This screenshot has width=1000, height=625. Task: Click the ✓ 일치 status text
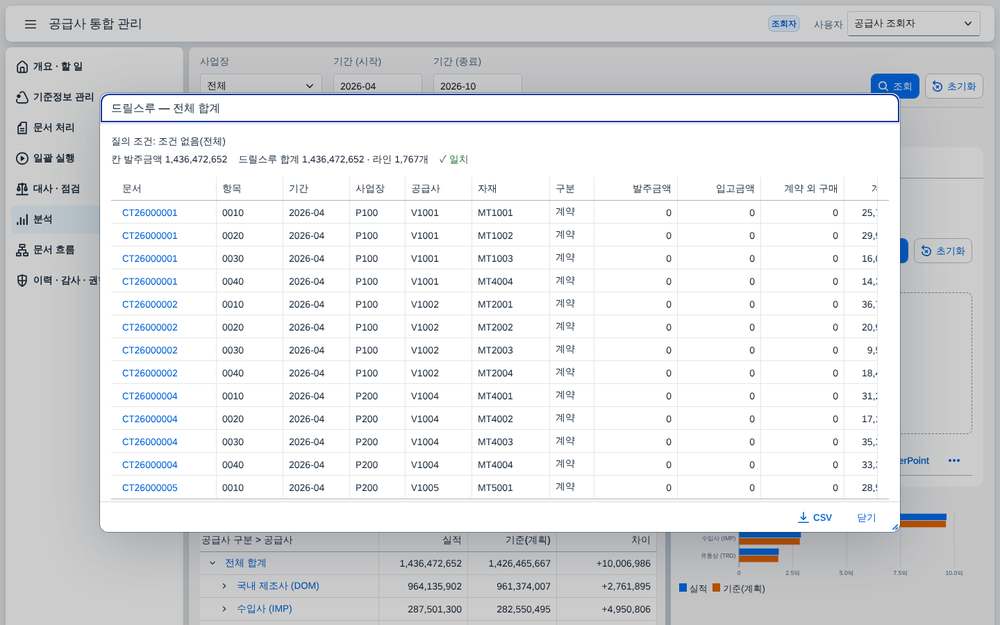pos(453,159)
